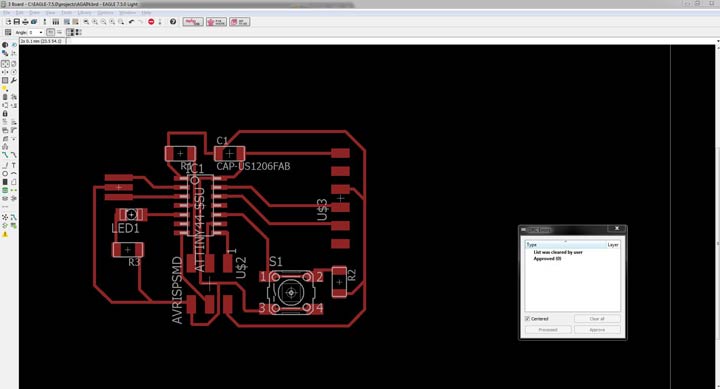Screen dimensions: 720x389
Task: Click the R2 resistor on board
Action: click(x=339, y=282)
